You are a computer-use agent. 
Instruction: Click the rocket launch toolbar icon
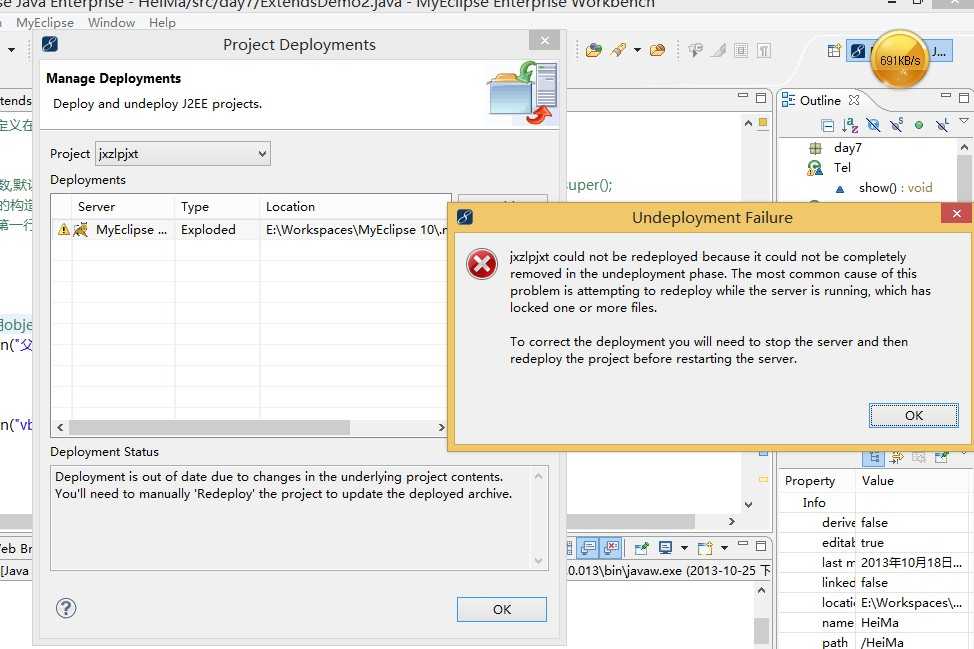point(619,50)
